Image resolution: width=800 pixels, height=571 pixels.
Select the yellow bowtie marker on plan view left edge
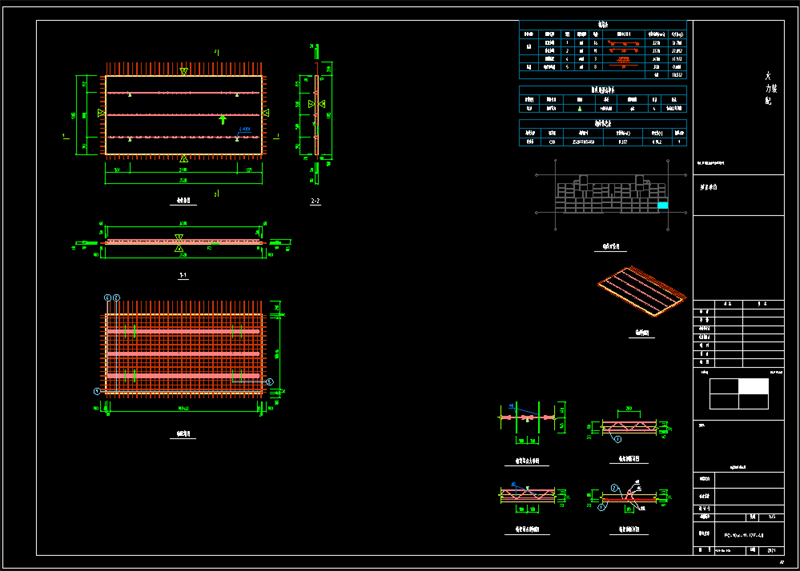pyautogui.click(x=102, y=112)
